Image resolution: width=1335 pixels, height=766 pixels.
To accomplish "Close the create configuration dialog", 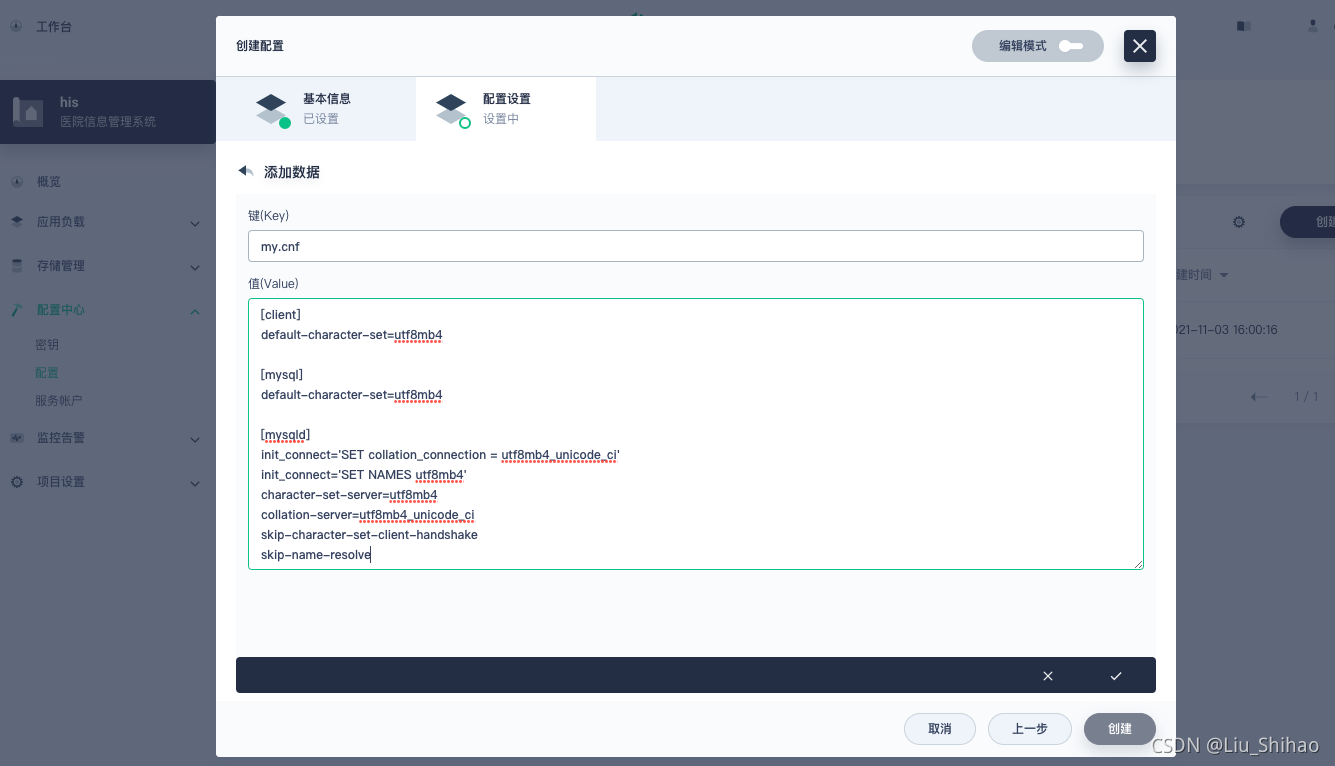I will (x=1140, y=46).
